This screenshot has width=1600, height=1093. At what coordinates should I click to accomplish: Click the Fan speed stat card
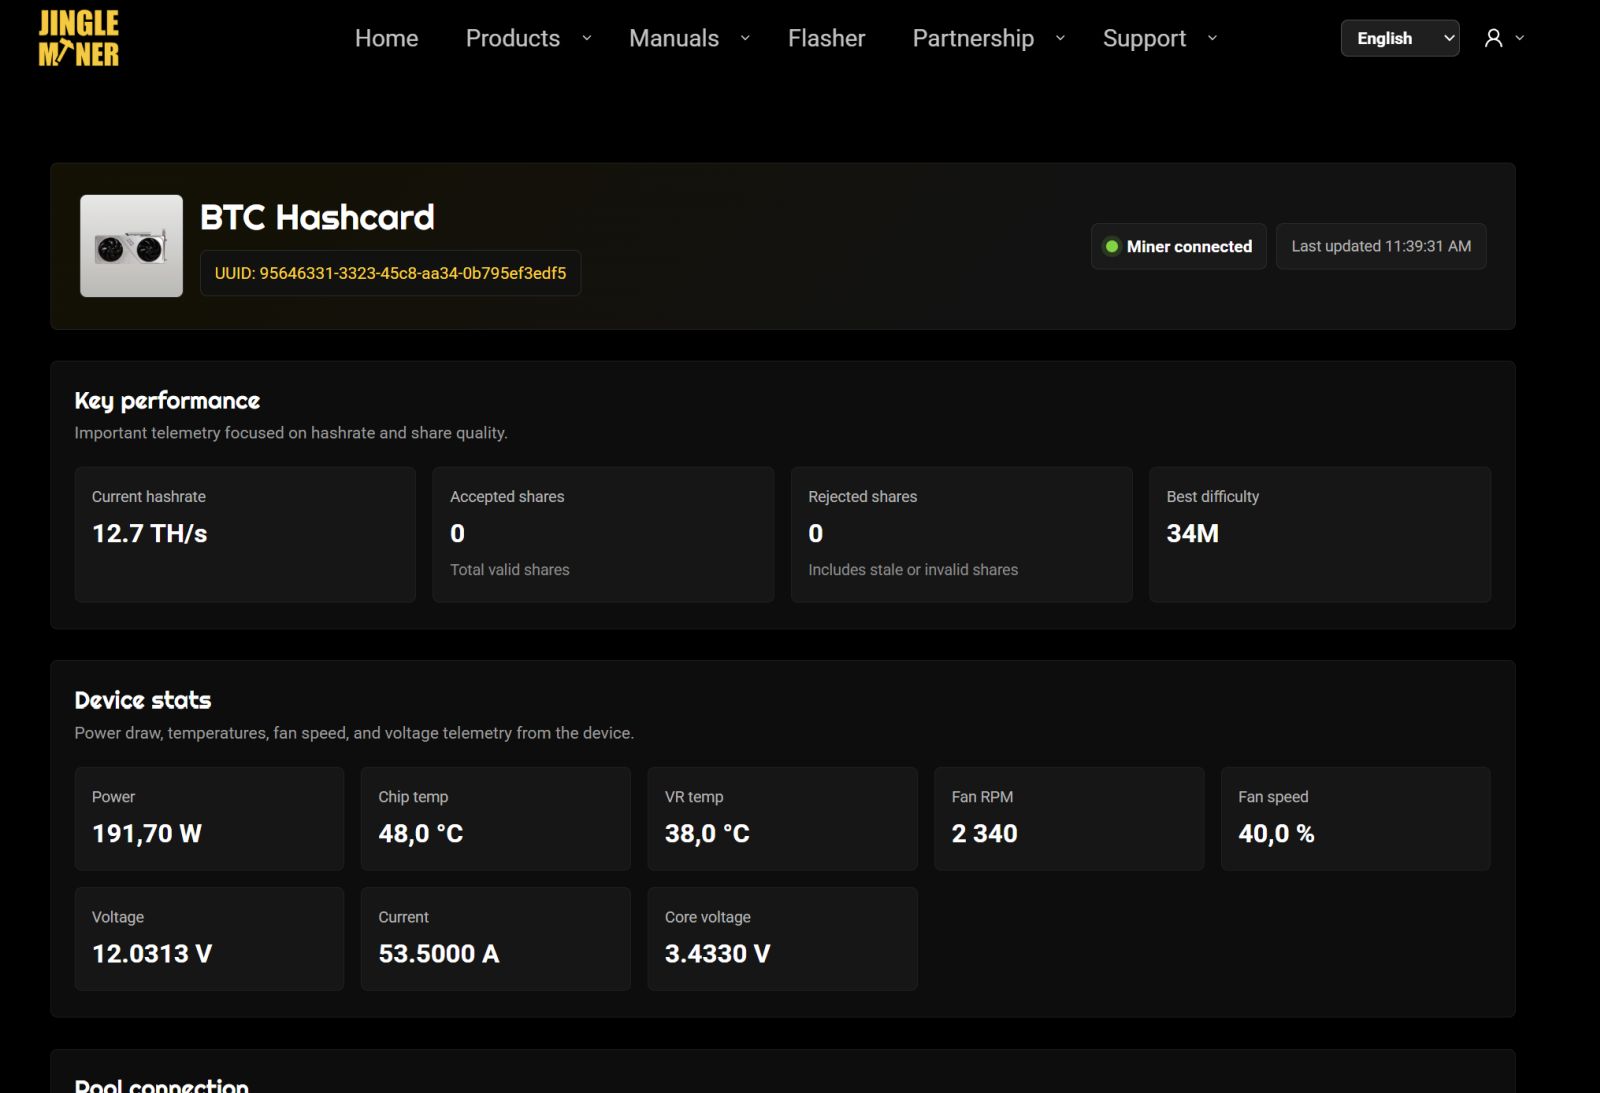pyautogui.click(x=1355, y=818)
